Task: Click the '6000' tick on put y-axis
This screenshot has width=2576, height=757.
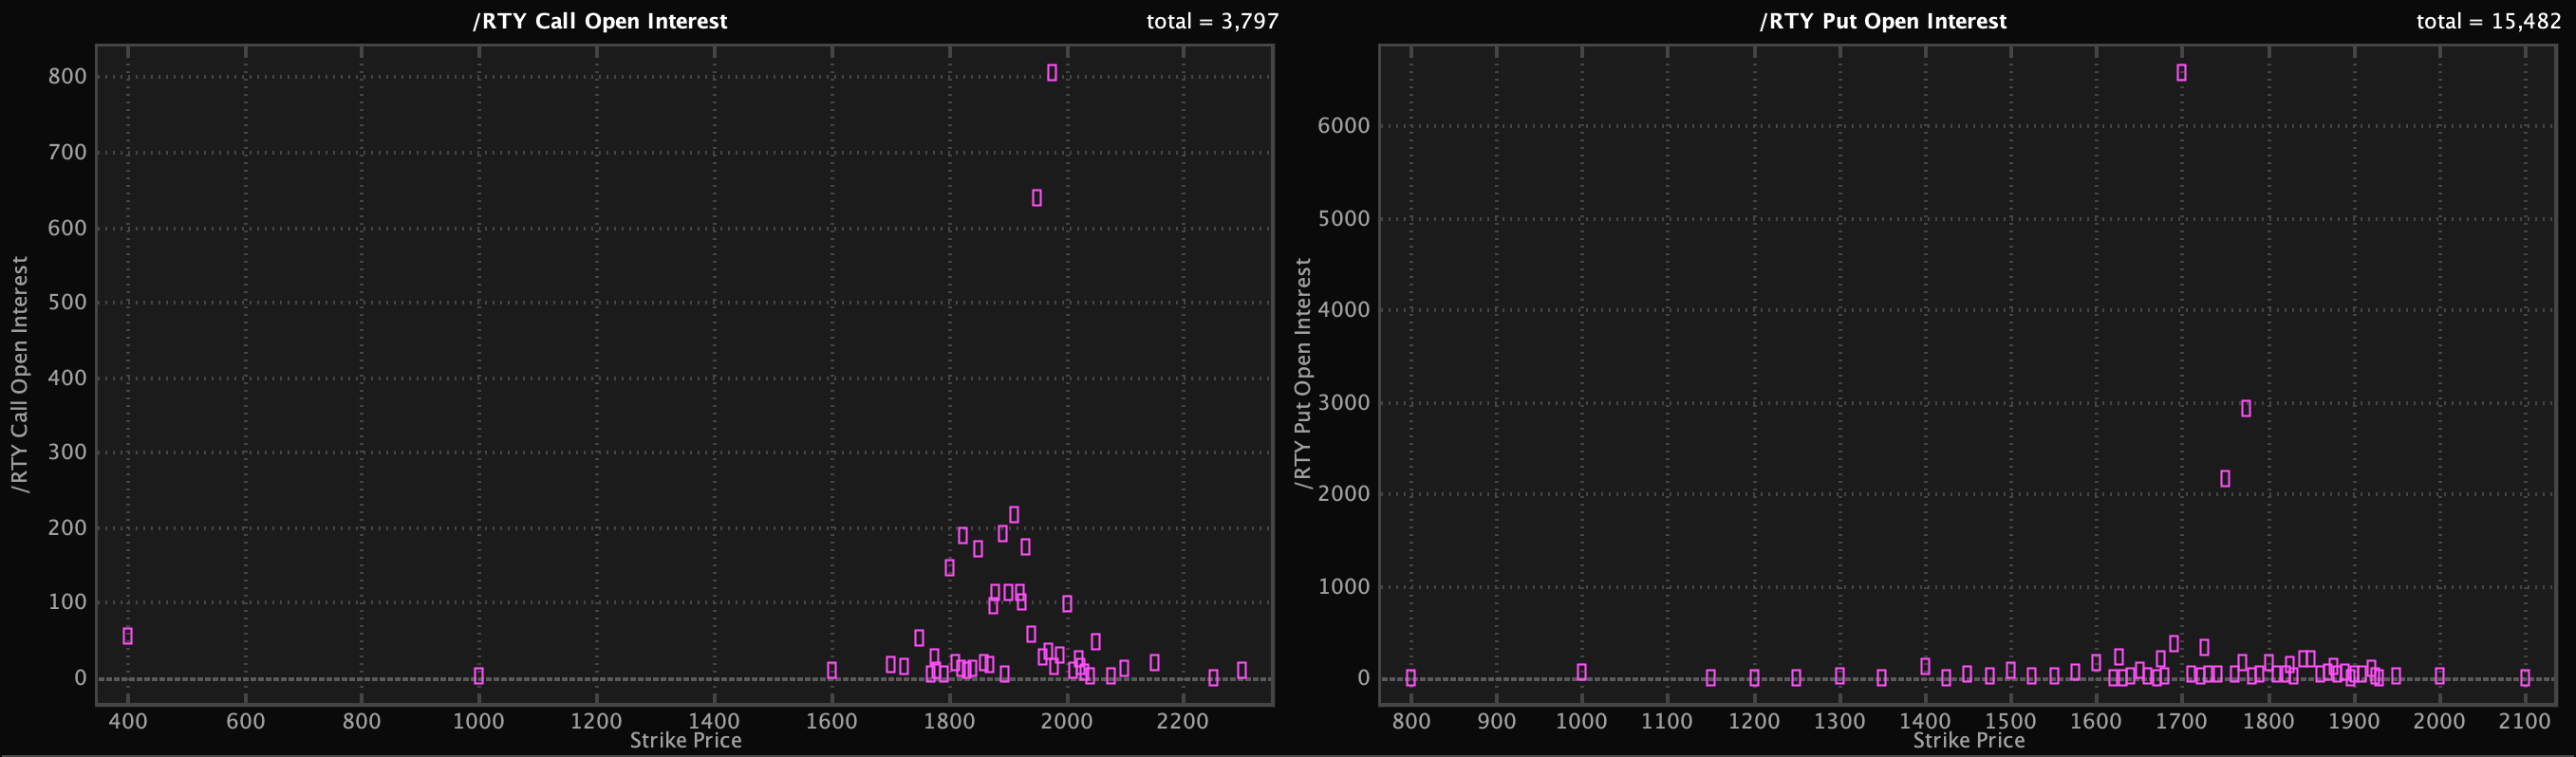Action: tap(1344, 126)
